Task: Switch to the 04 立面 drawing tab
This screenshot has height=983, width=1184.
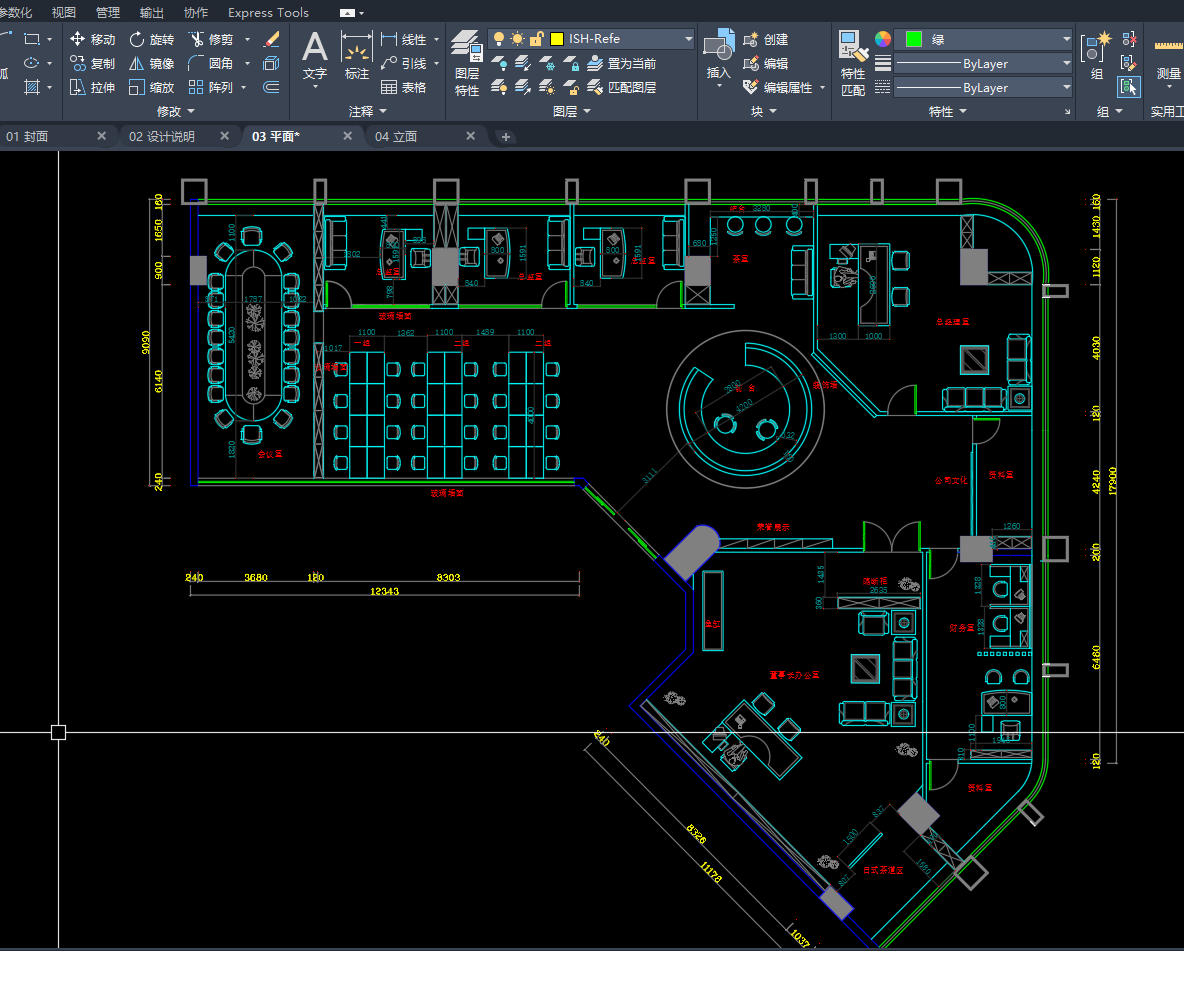Action: coord(396,137)
